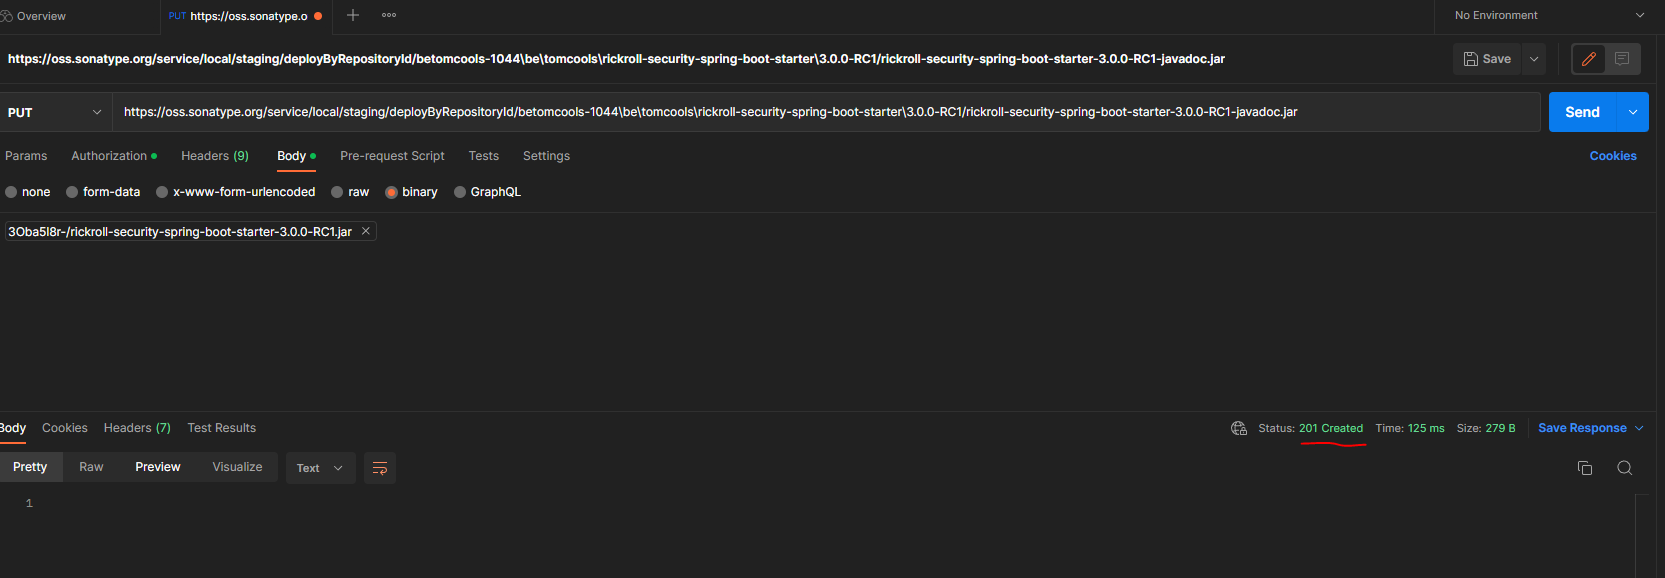Click the Save request icon
The width and height of the screenshot is (1665, 578).
[1487, 59]
